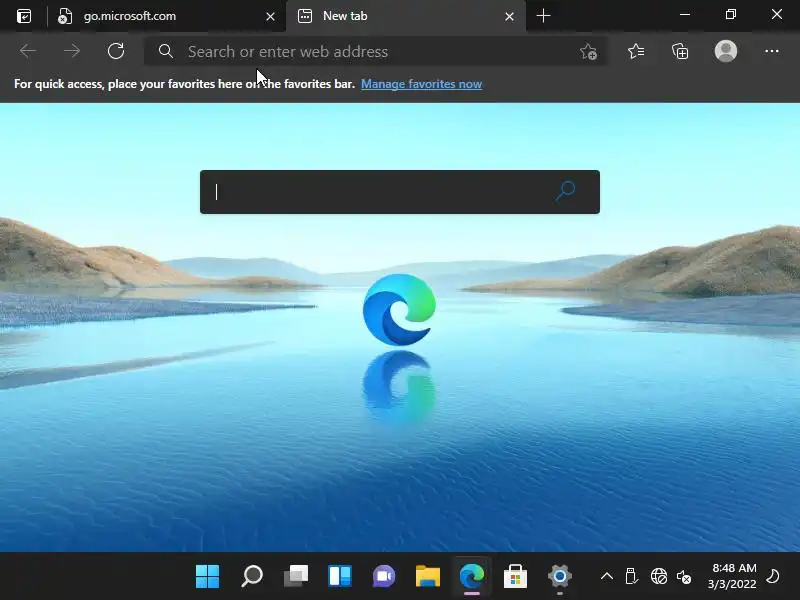Open clock showing 8:48 AM
800x600 pixels.
732,576
